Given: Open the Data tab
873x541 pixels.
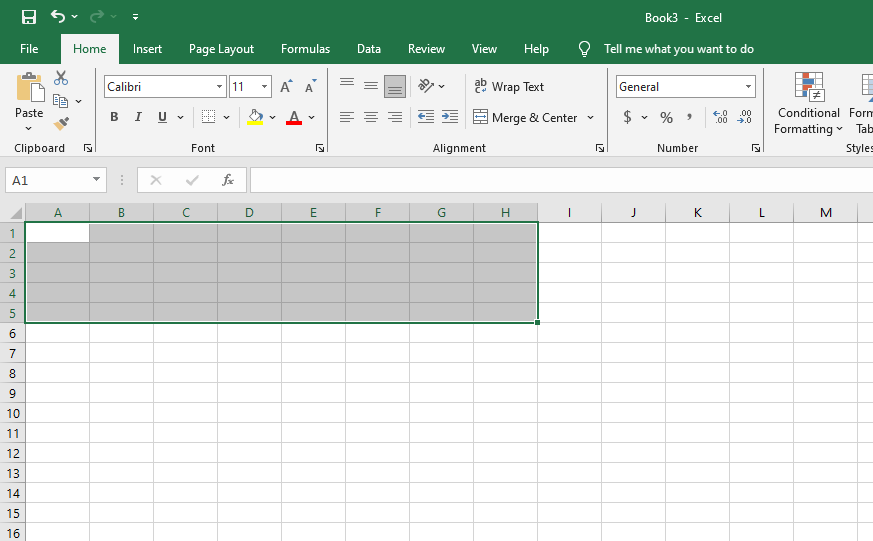Looking at the screenshot, I should click(369, 49).
